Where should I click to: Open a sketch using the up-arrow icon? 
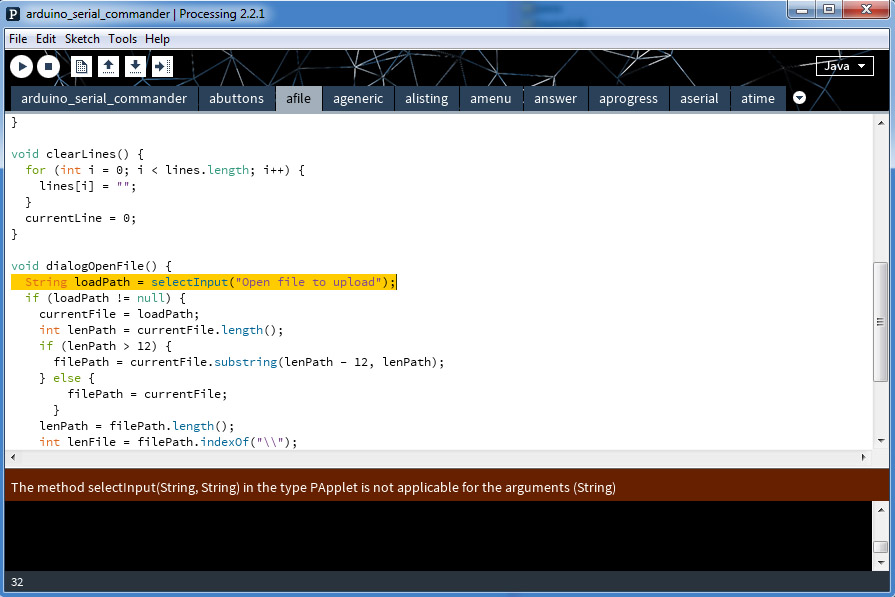[108, 67]
